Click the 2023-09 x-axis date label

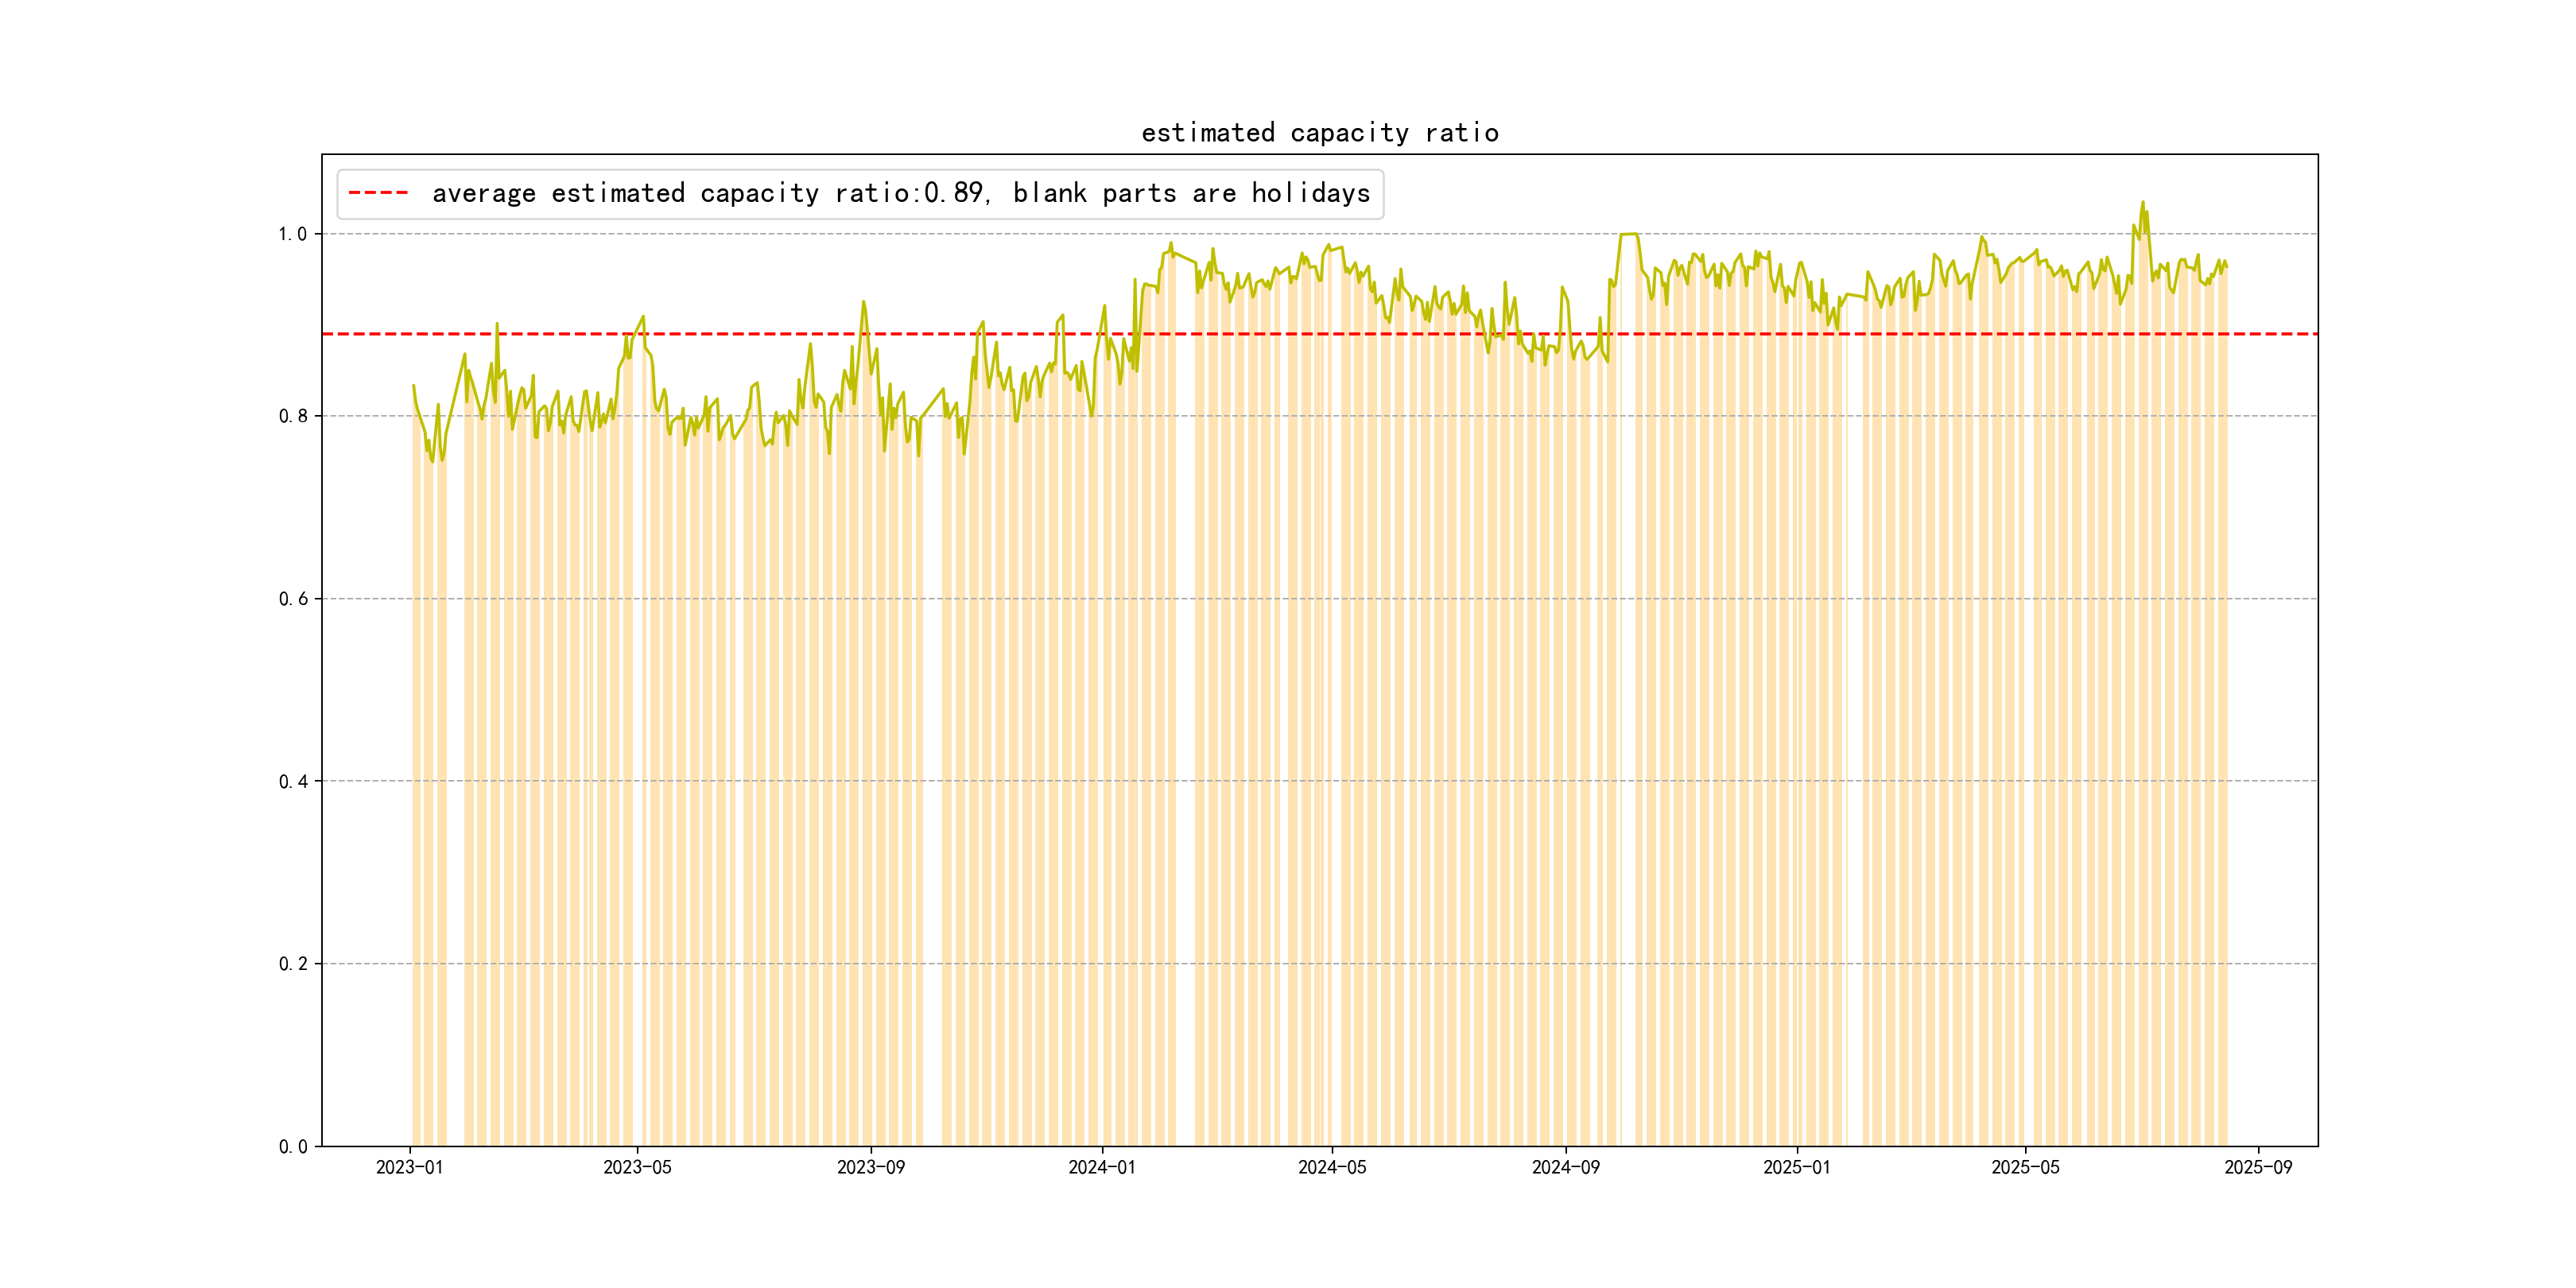point(870,1167)
